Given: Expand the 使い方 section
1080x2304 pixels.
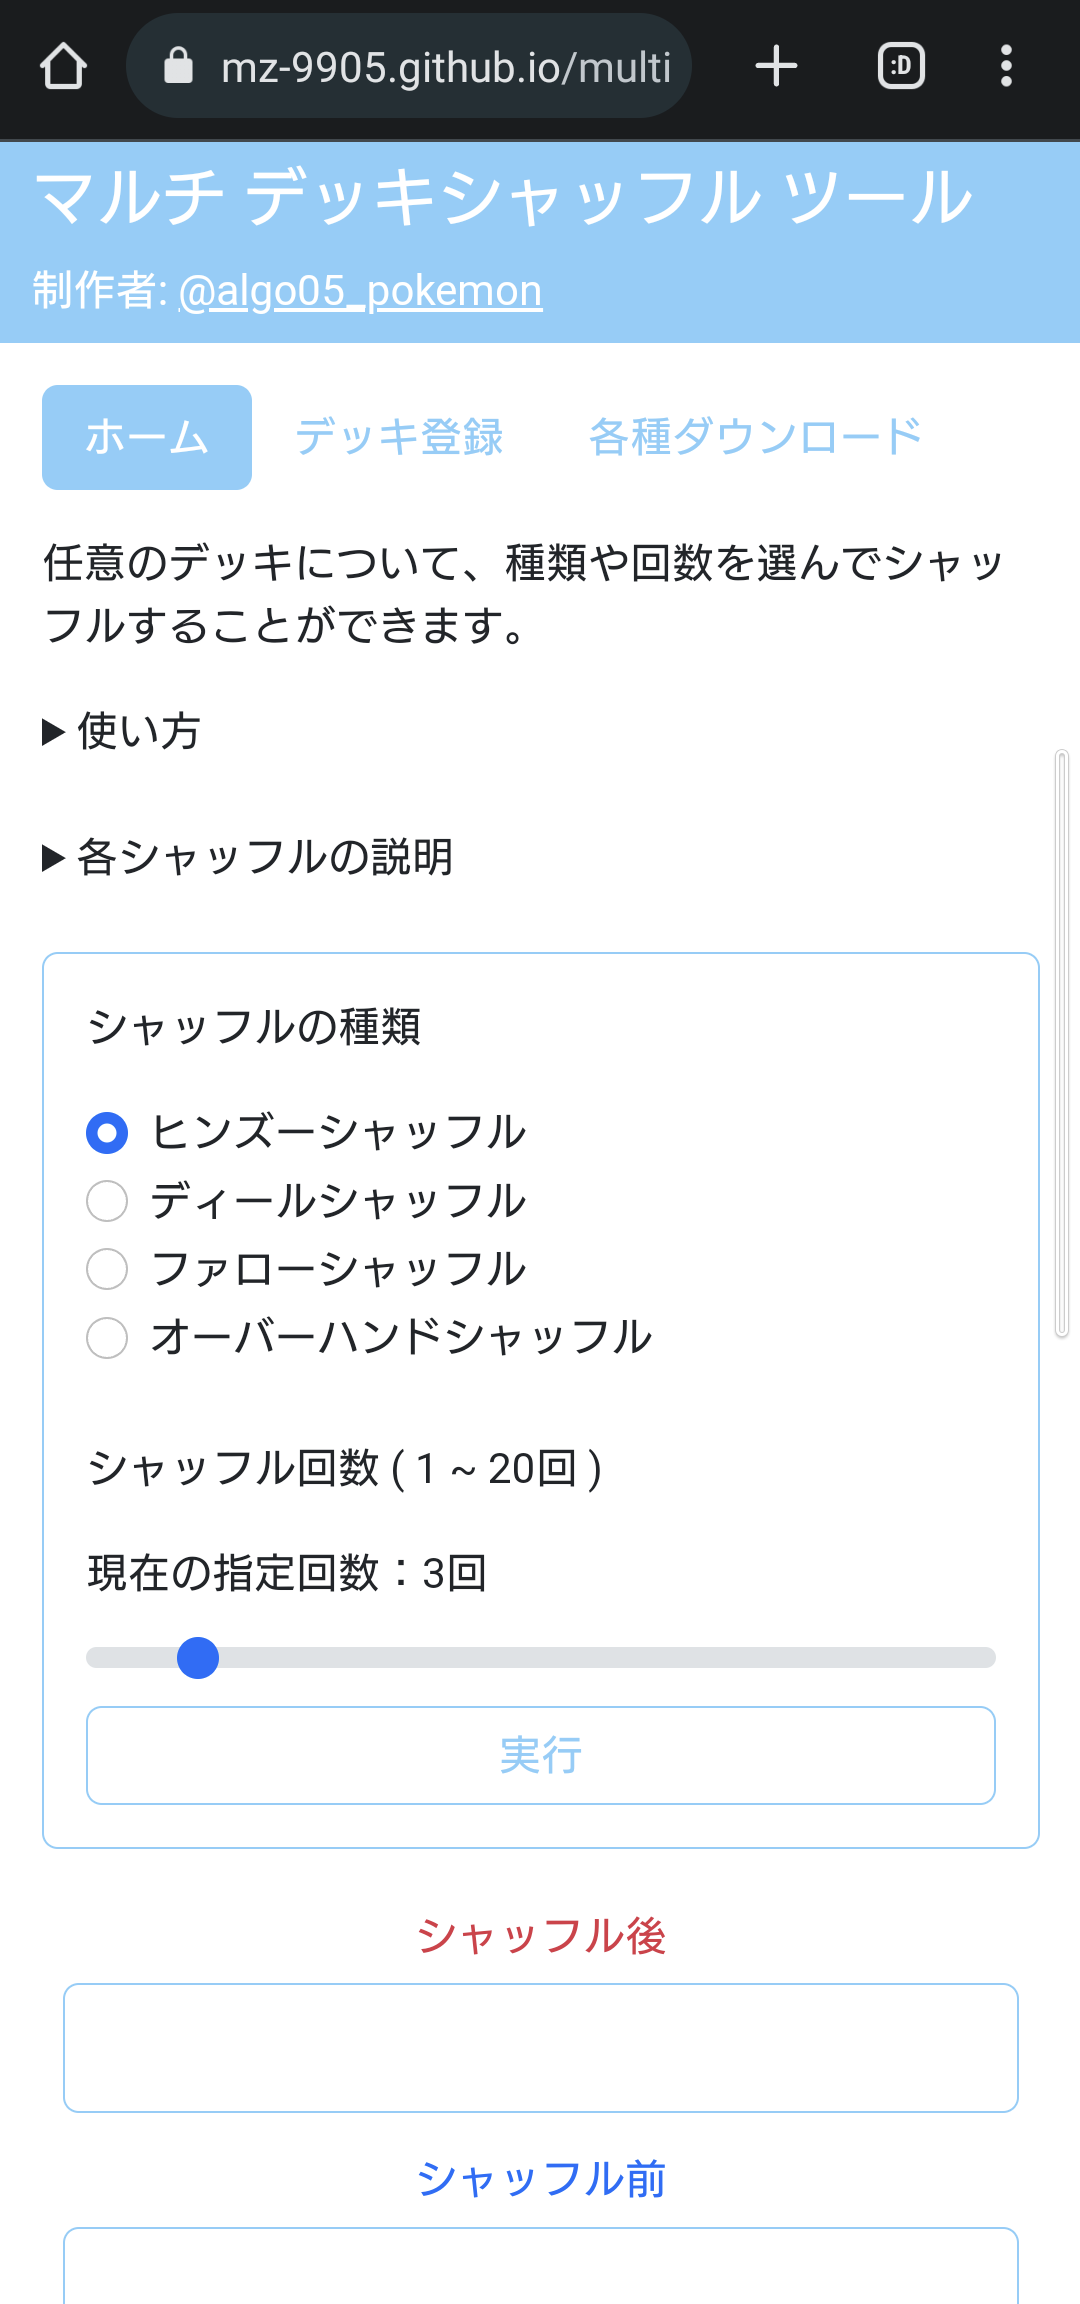Looking at the screenshot, I should pos(122,732).
